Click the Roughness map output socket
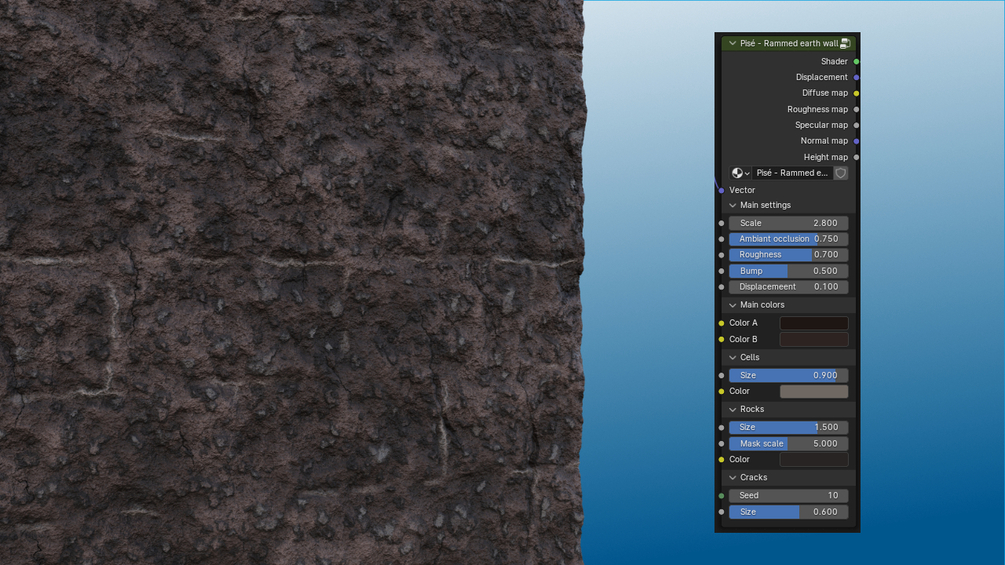Viewport: 1005px width, 565px height. 856,110
